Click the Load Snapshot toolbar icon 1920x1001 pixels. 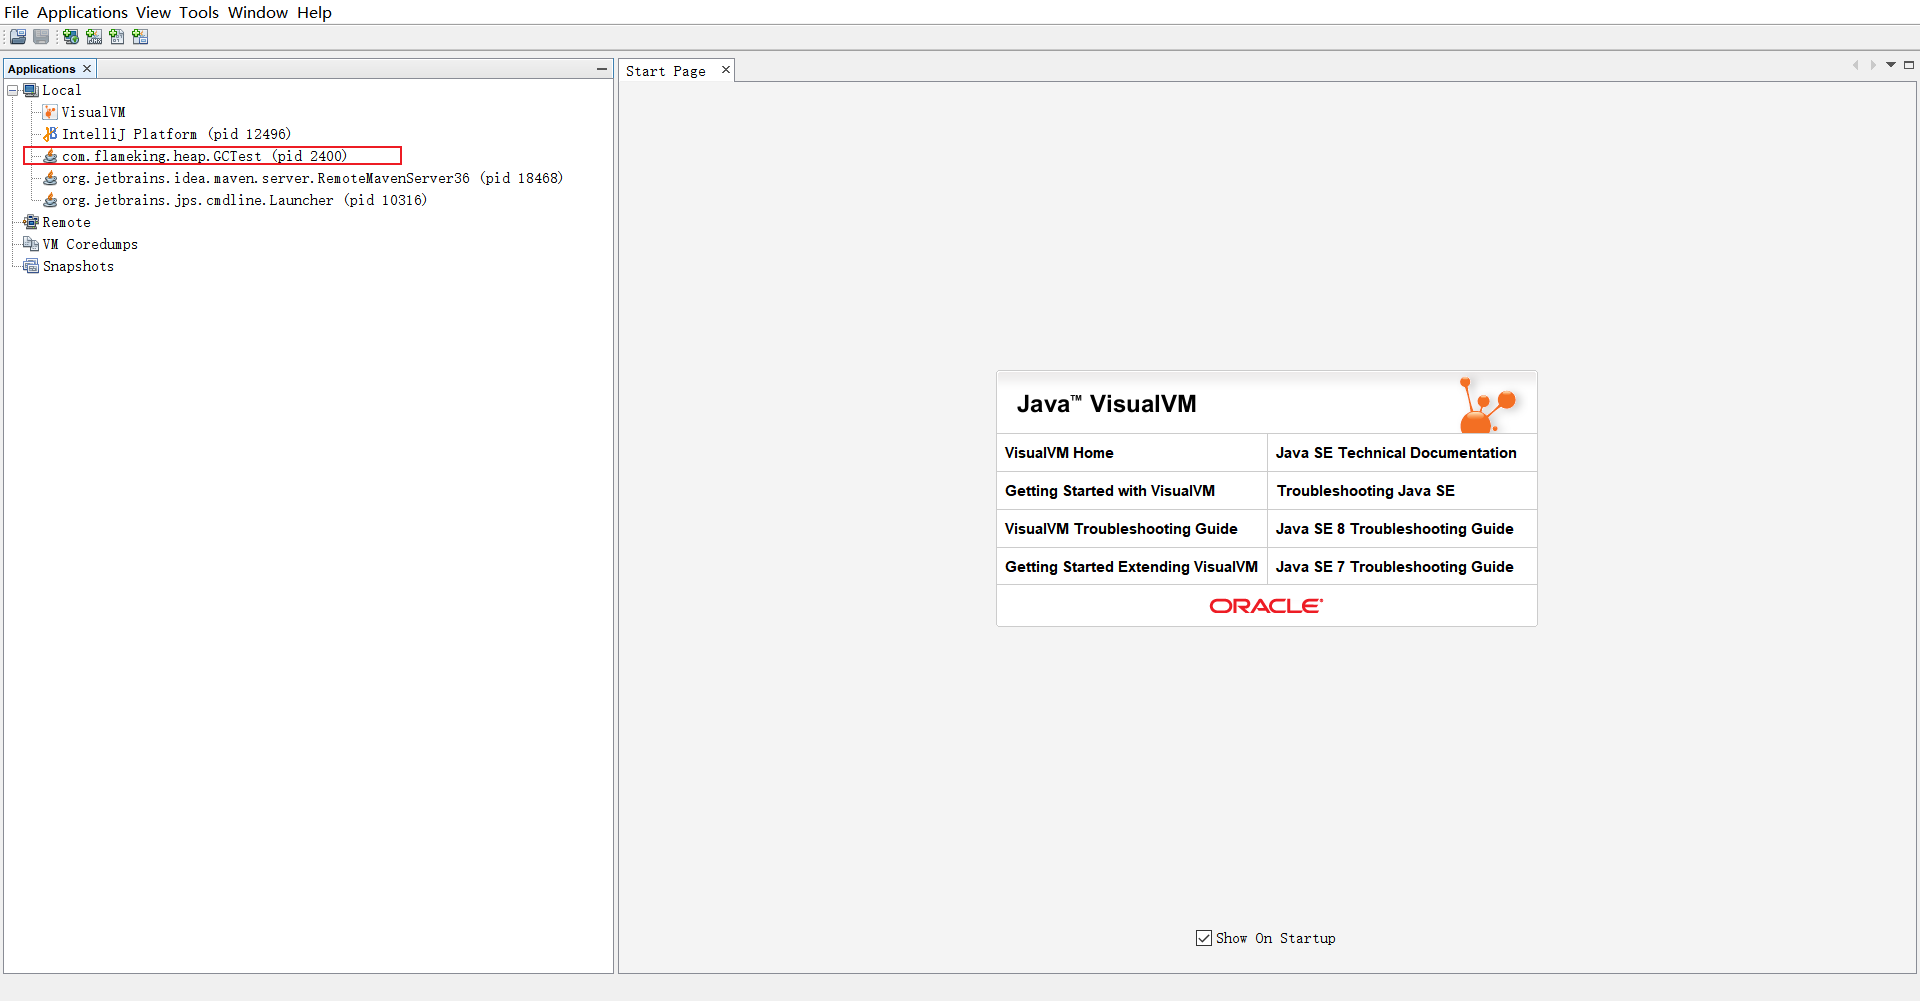[18, 37]
